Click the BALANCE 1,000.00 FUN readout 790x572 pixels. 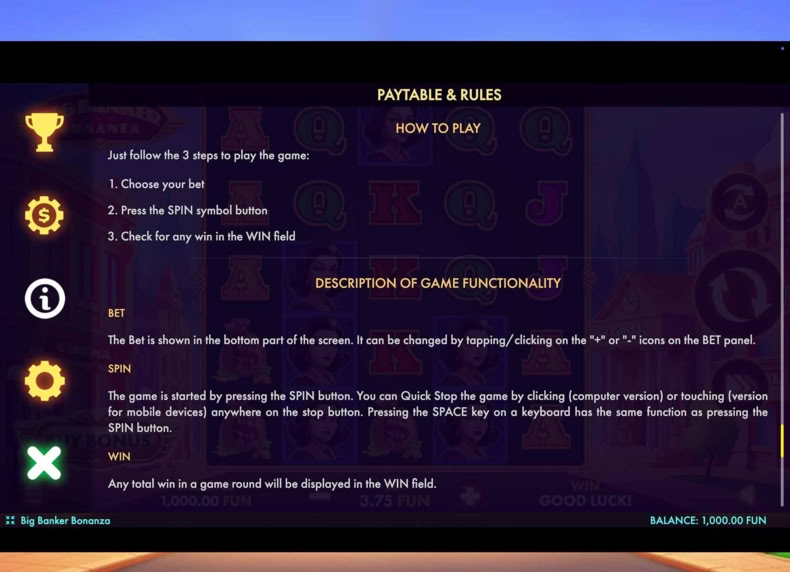(708, 521)
